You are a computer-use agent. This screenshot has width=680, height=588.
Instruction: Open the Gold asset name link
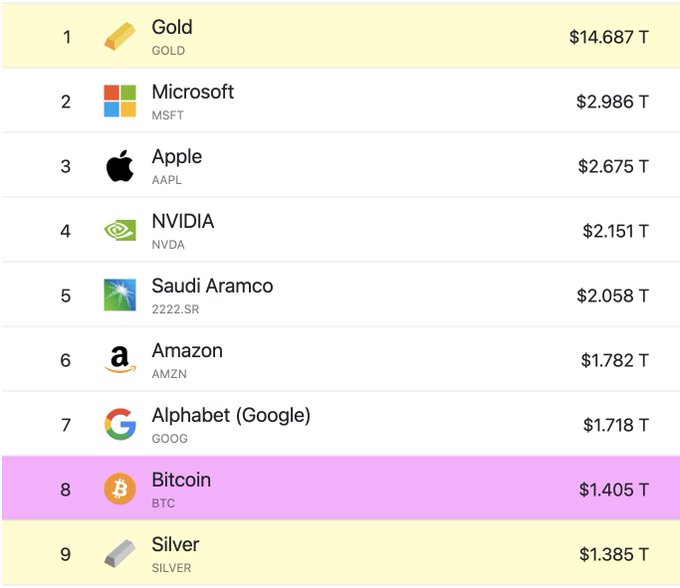pyautogui.click(x=172, y=27)
